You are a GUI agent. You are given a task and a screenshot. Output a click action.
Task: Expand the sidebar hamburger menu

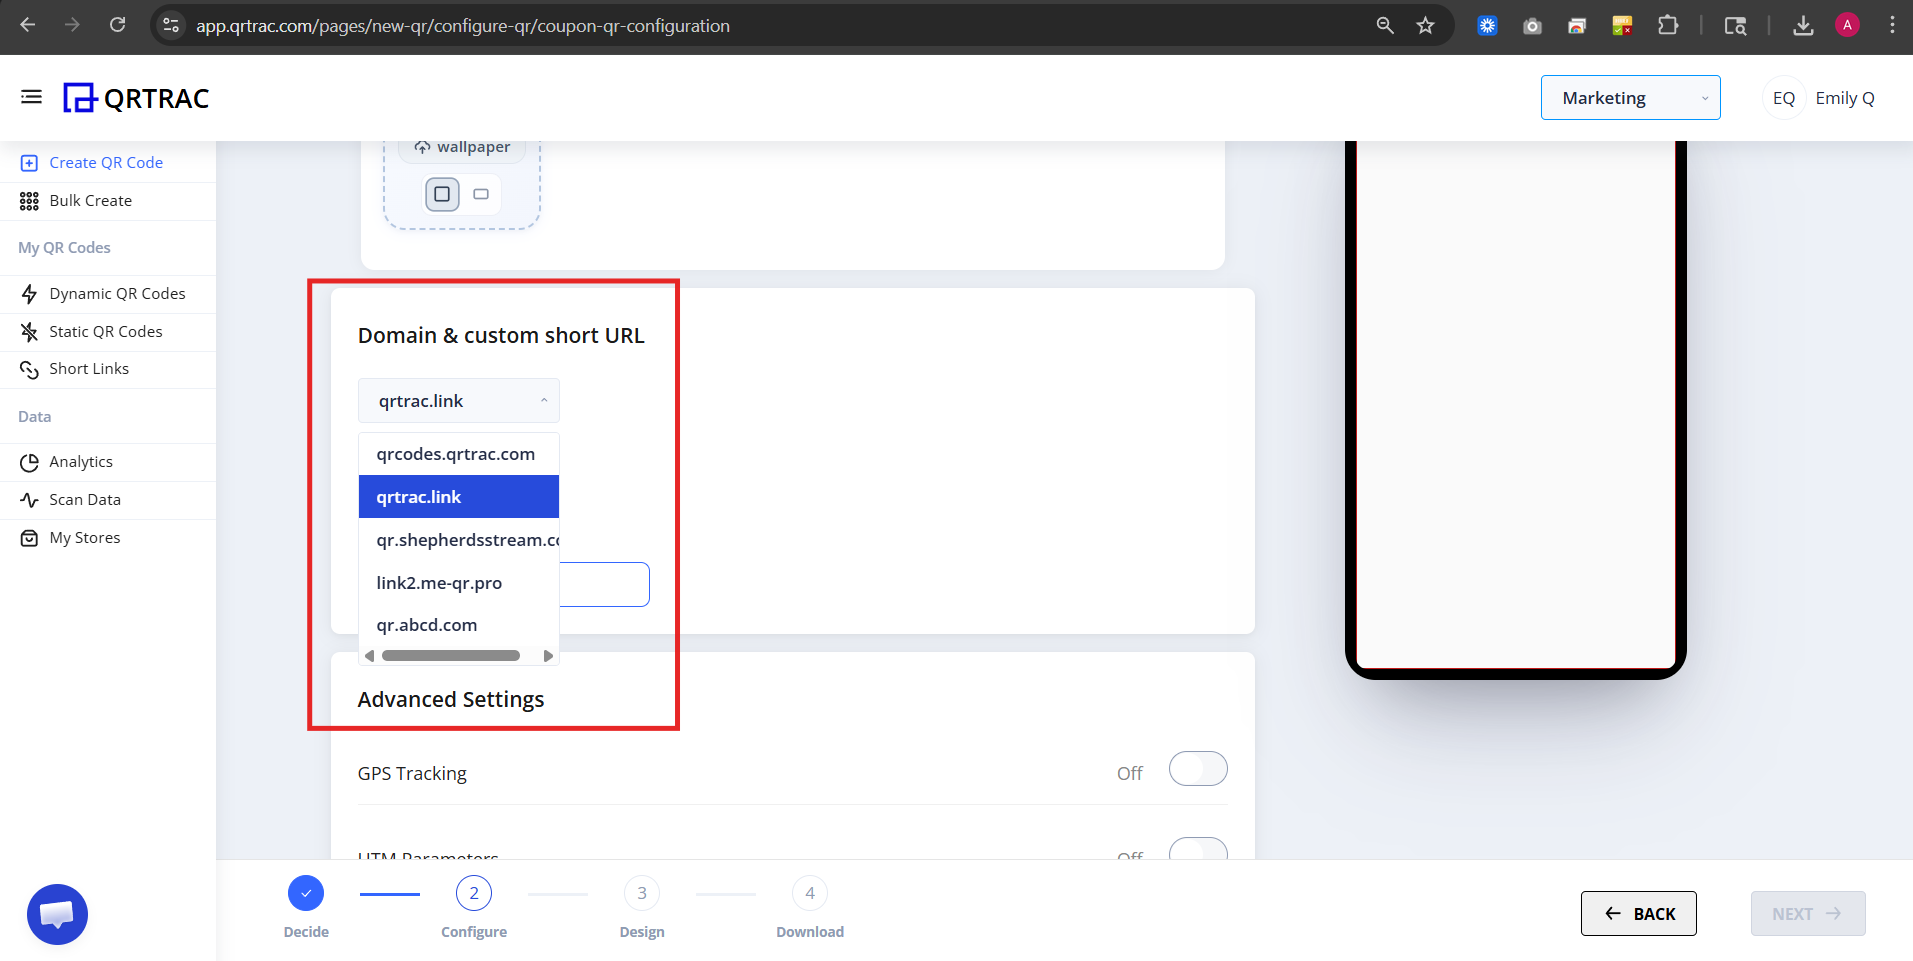(30, 96)
